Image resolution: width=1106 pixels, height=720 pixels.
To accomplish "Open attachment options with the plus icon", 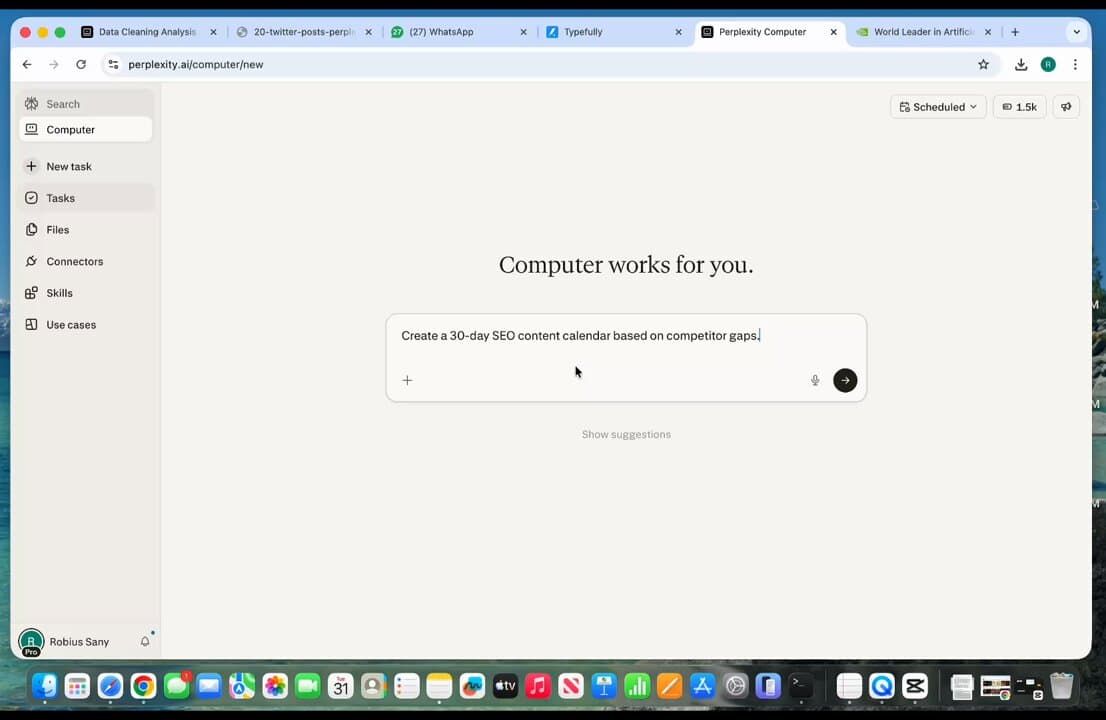I will click(x=406, y=380).
